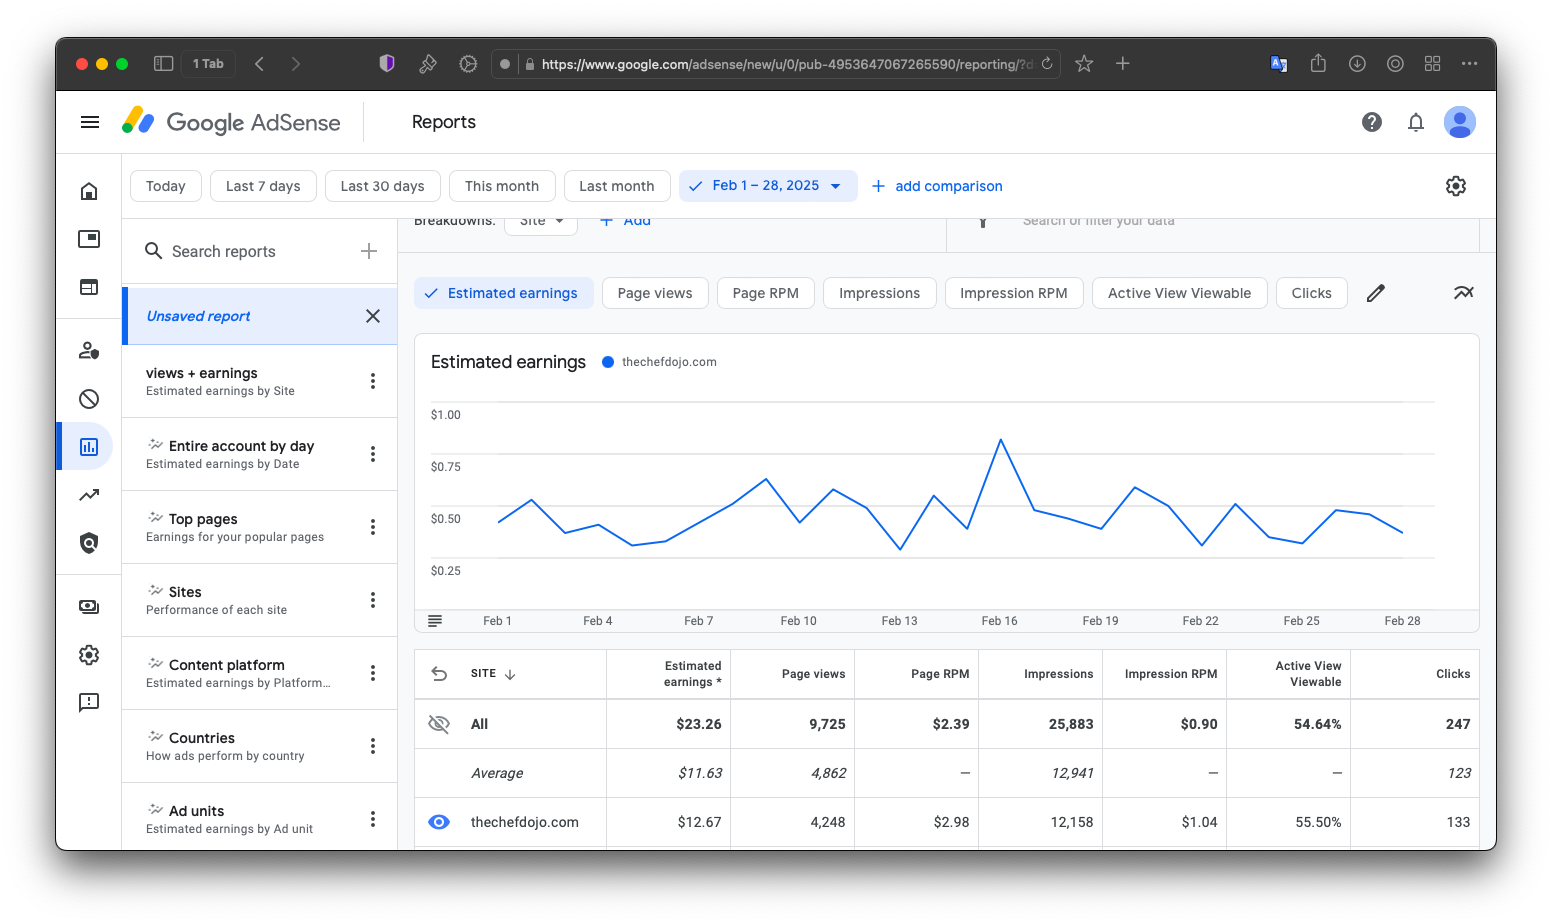Viewport: 1552px width, 924px height.
Task: Open the Feb 1 – 28, 2025 date dropdown
Action: coord(768,186)
